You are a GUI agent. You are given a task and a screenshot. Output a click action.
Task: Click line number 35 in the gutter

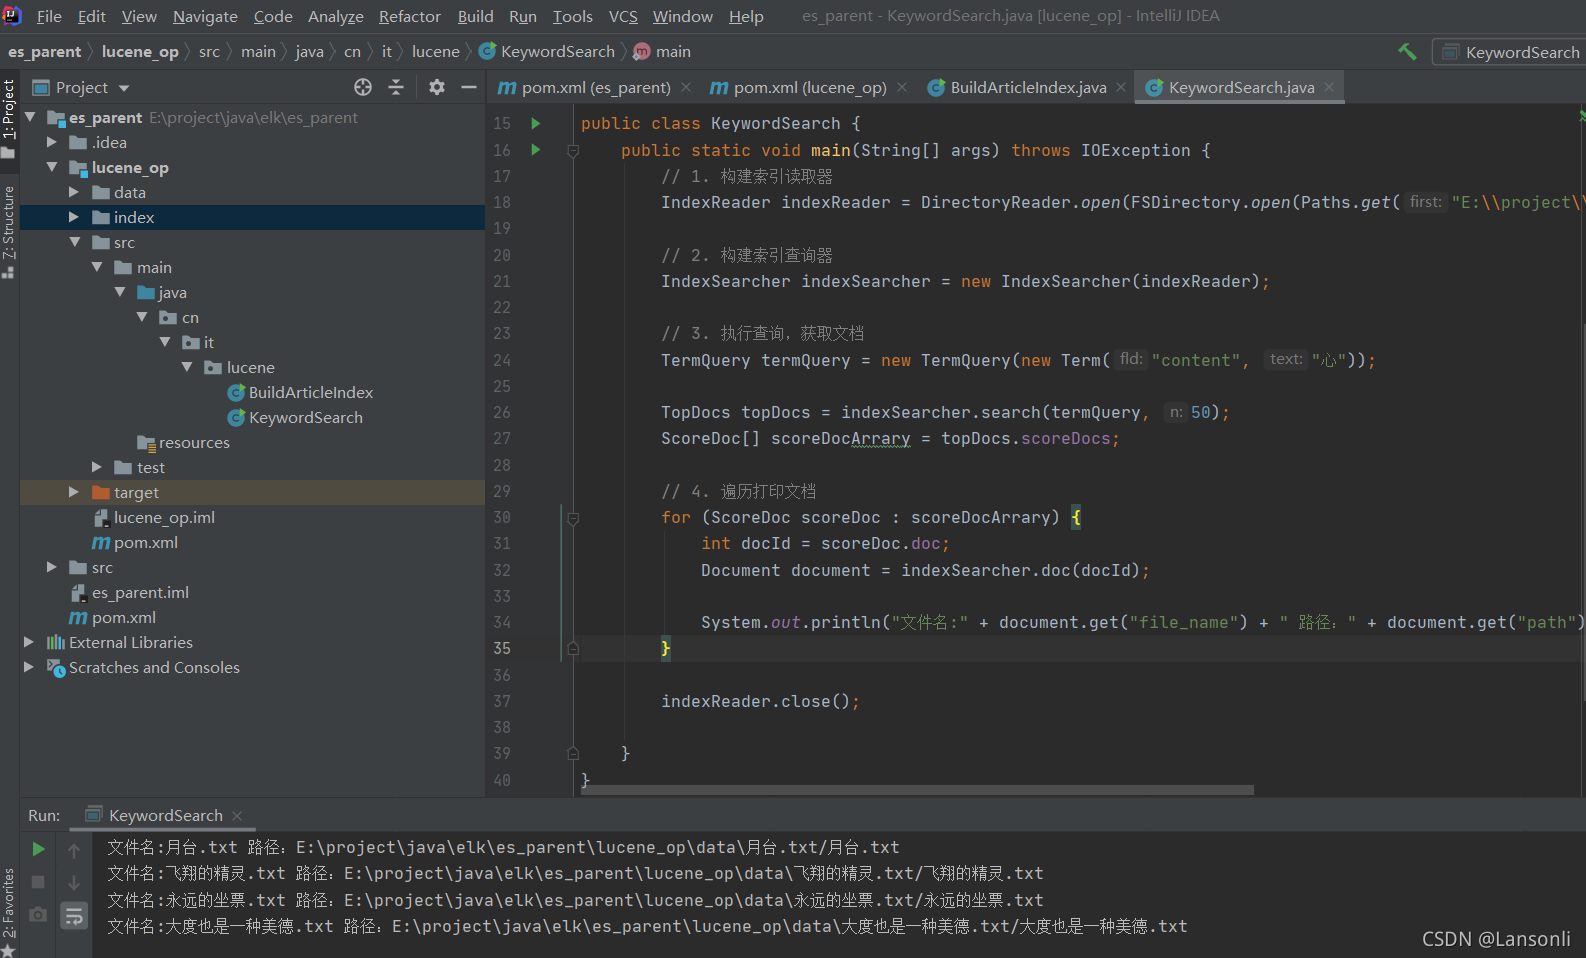502,648
